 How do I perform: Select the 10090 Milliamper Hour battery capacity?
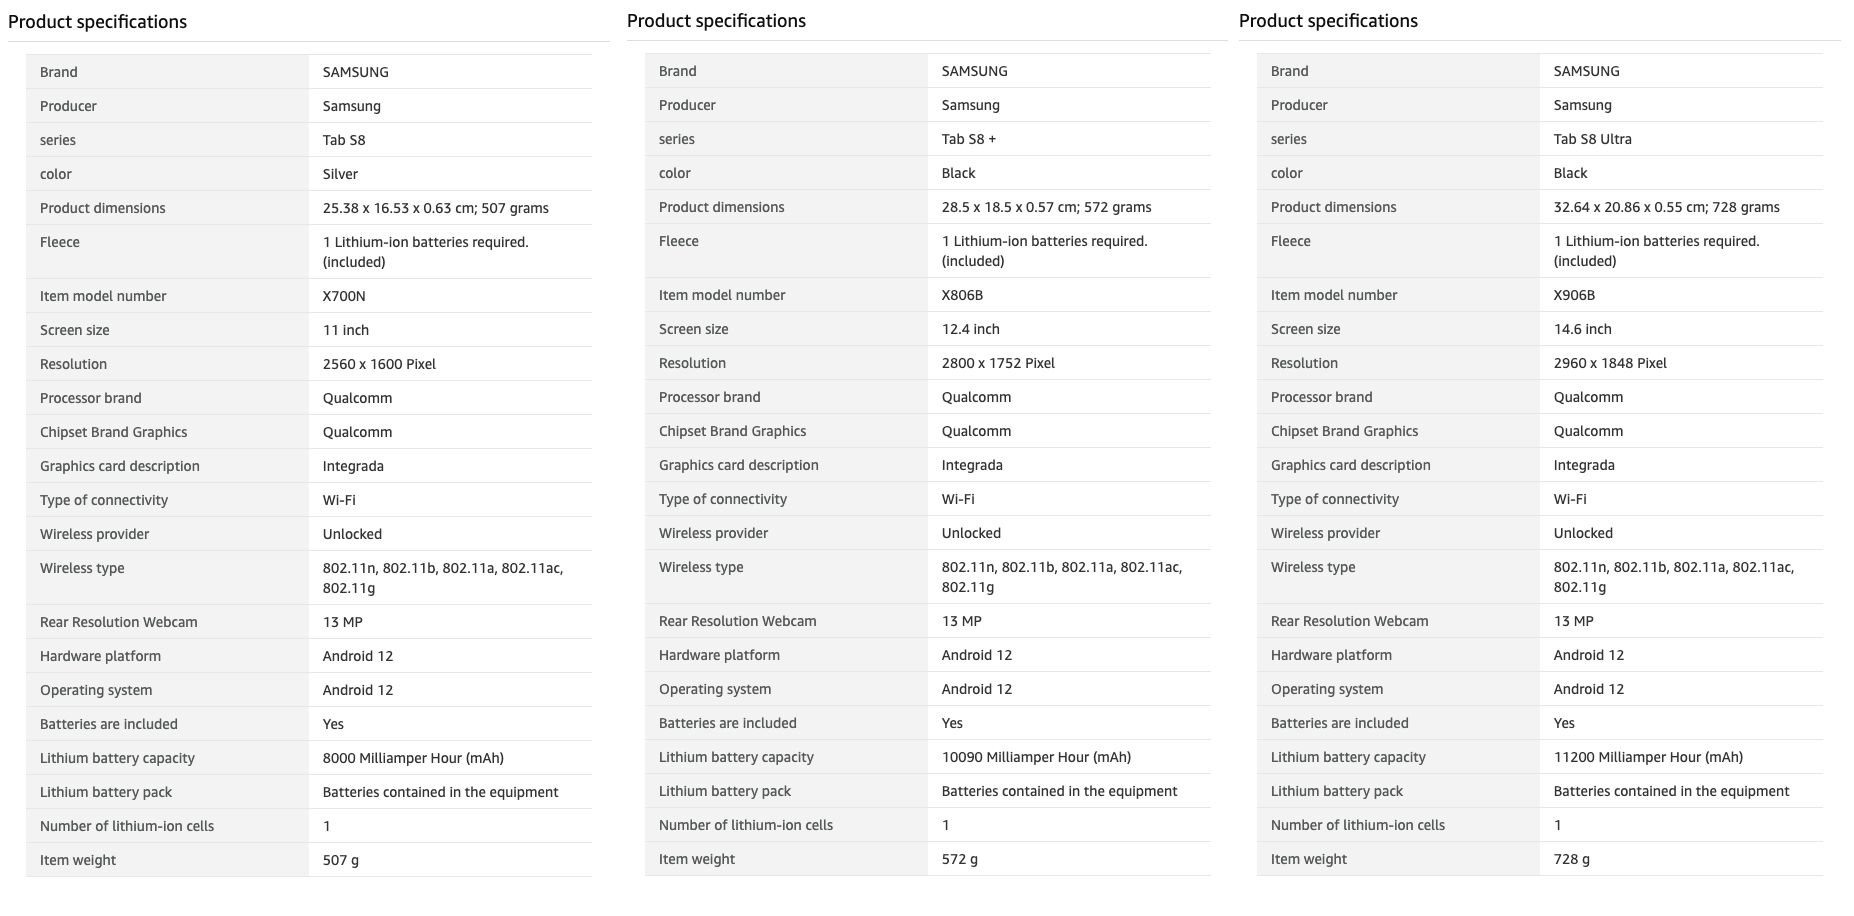[1036, 757]
